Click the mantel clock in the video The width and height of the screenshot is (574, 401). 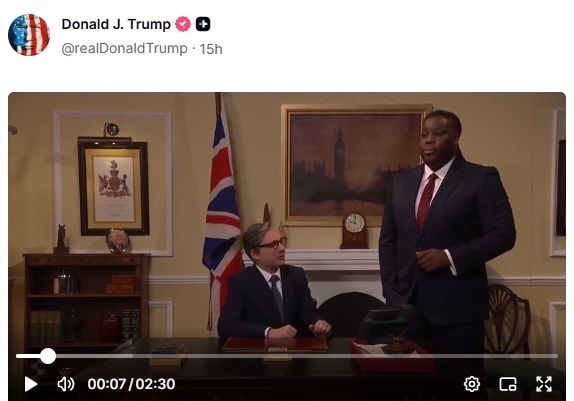[x=354, y=230]
